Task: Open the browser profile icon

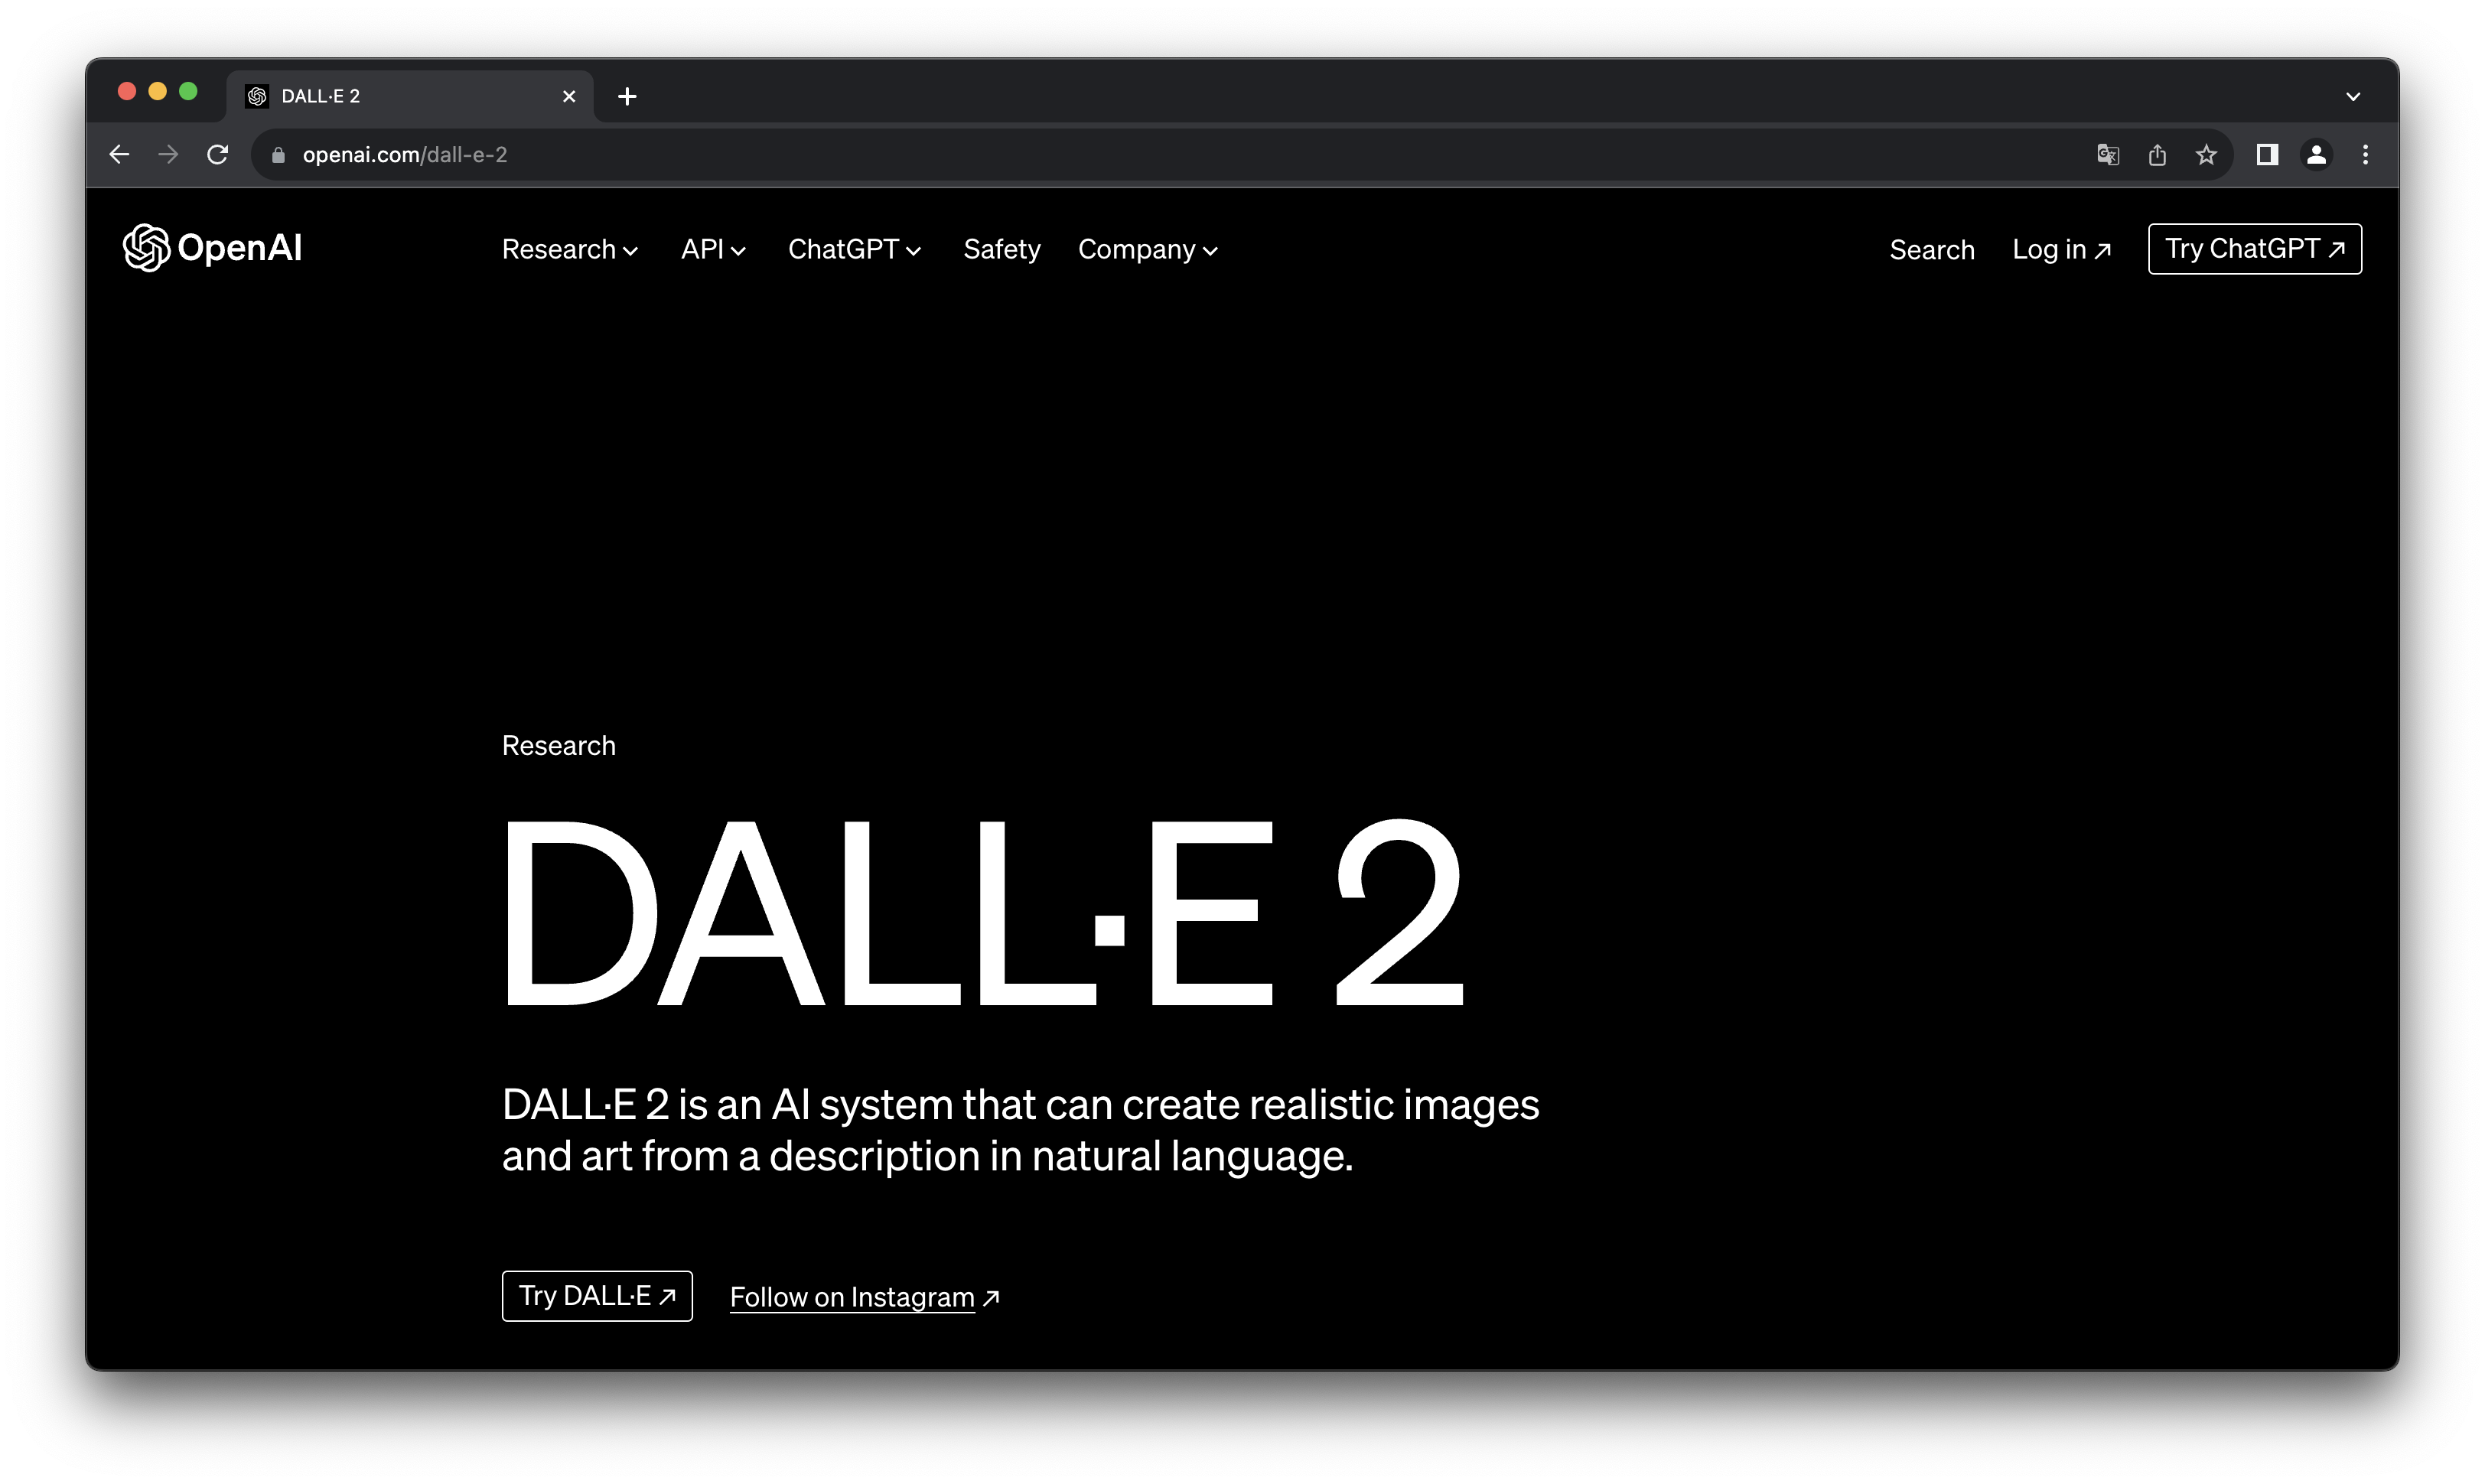Action: tap(2317, 154)
